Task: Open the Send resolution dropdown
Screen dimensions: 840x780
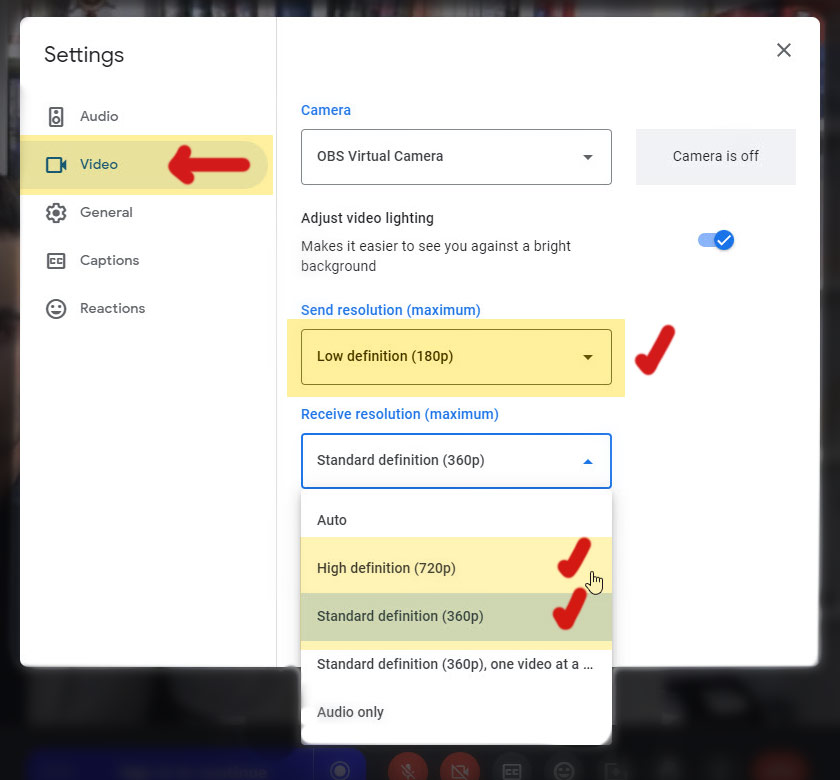Action: pyautogui.click(x=456, y=357)
